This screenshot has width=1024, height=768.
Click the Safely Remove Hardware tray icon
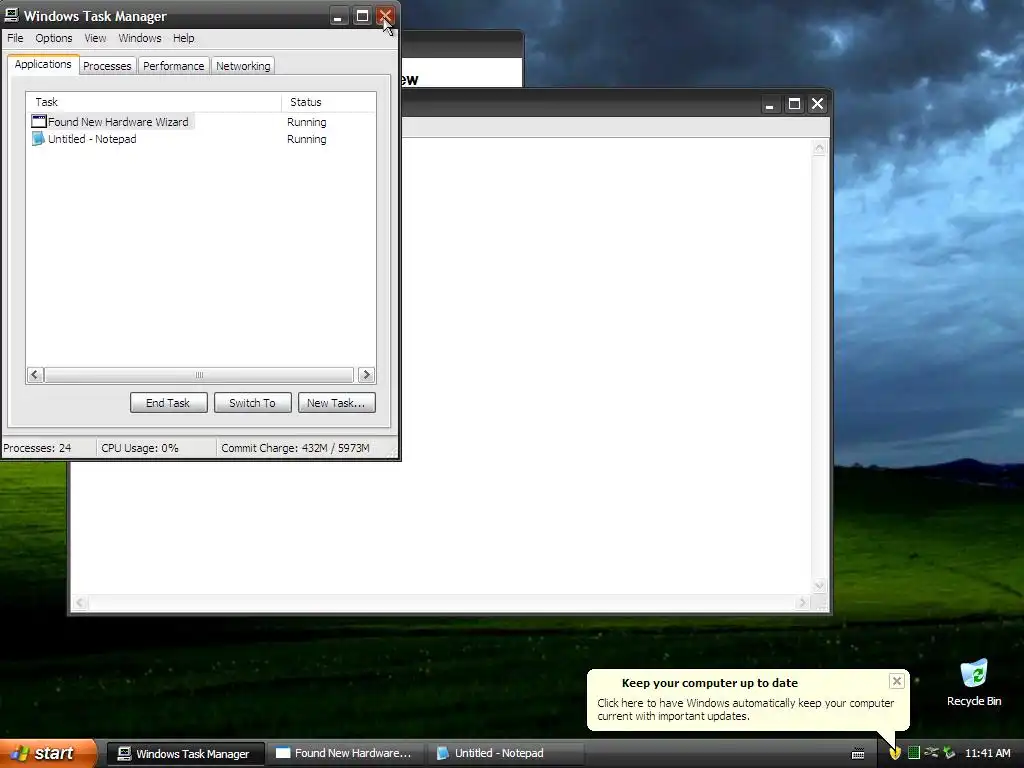(x=950, y=753)
